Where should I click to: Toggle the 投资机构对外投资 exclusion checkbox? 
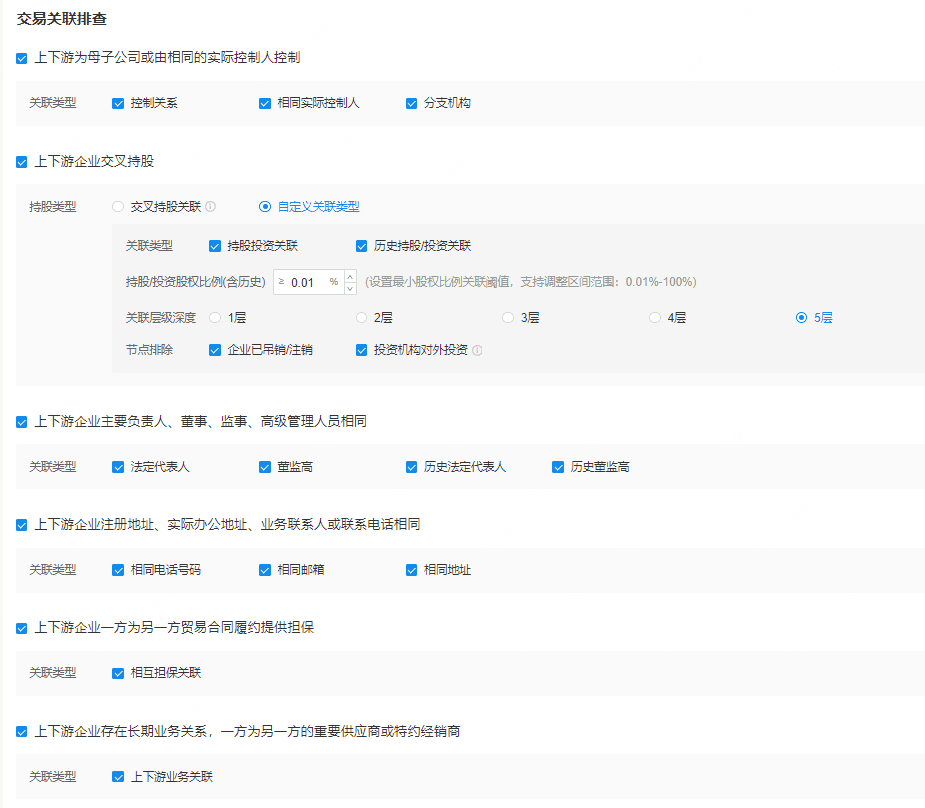point(362,350)
